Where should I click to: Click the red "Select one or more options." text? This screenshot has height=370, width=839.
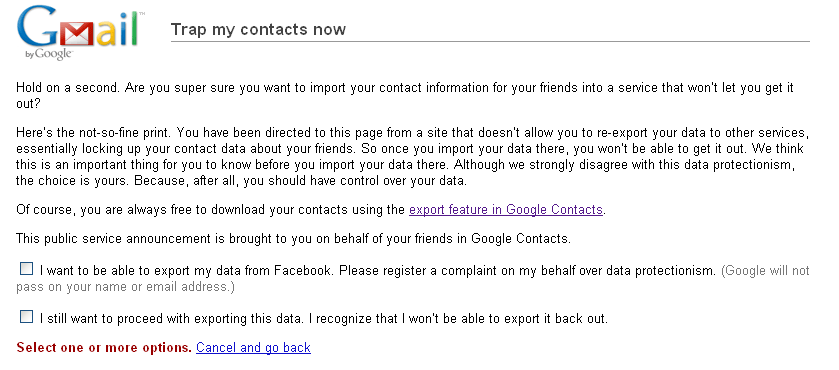pyautogui.click(x=104, y=348)
